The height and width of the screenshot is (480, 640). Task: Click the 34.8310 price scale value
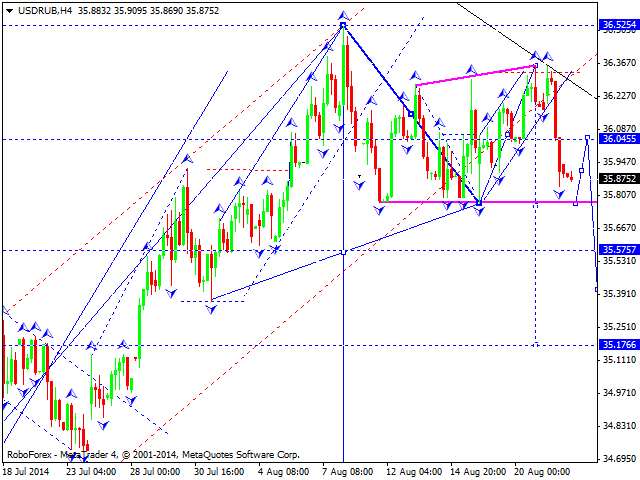point(620,426)
